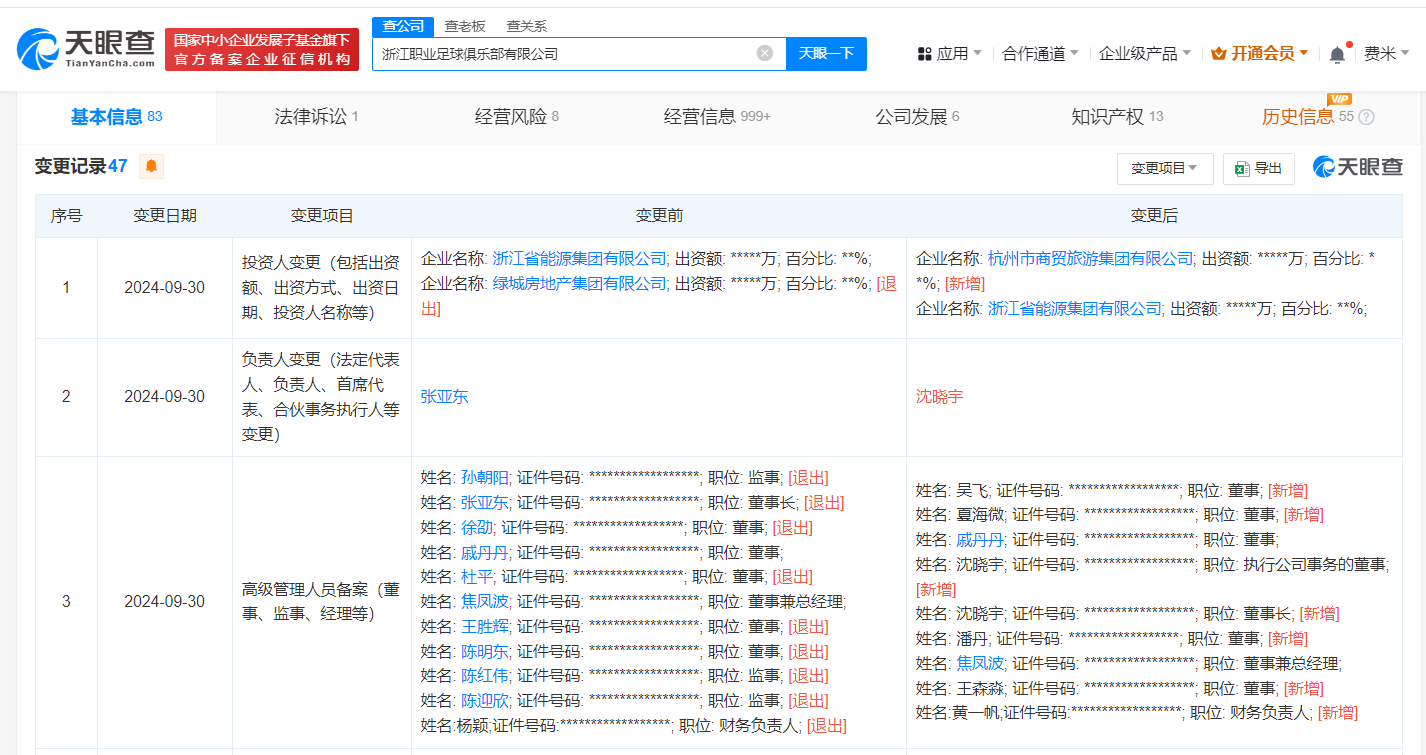
Task: Open the 合作通道 dropdown
Action: point(1034,52)
